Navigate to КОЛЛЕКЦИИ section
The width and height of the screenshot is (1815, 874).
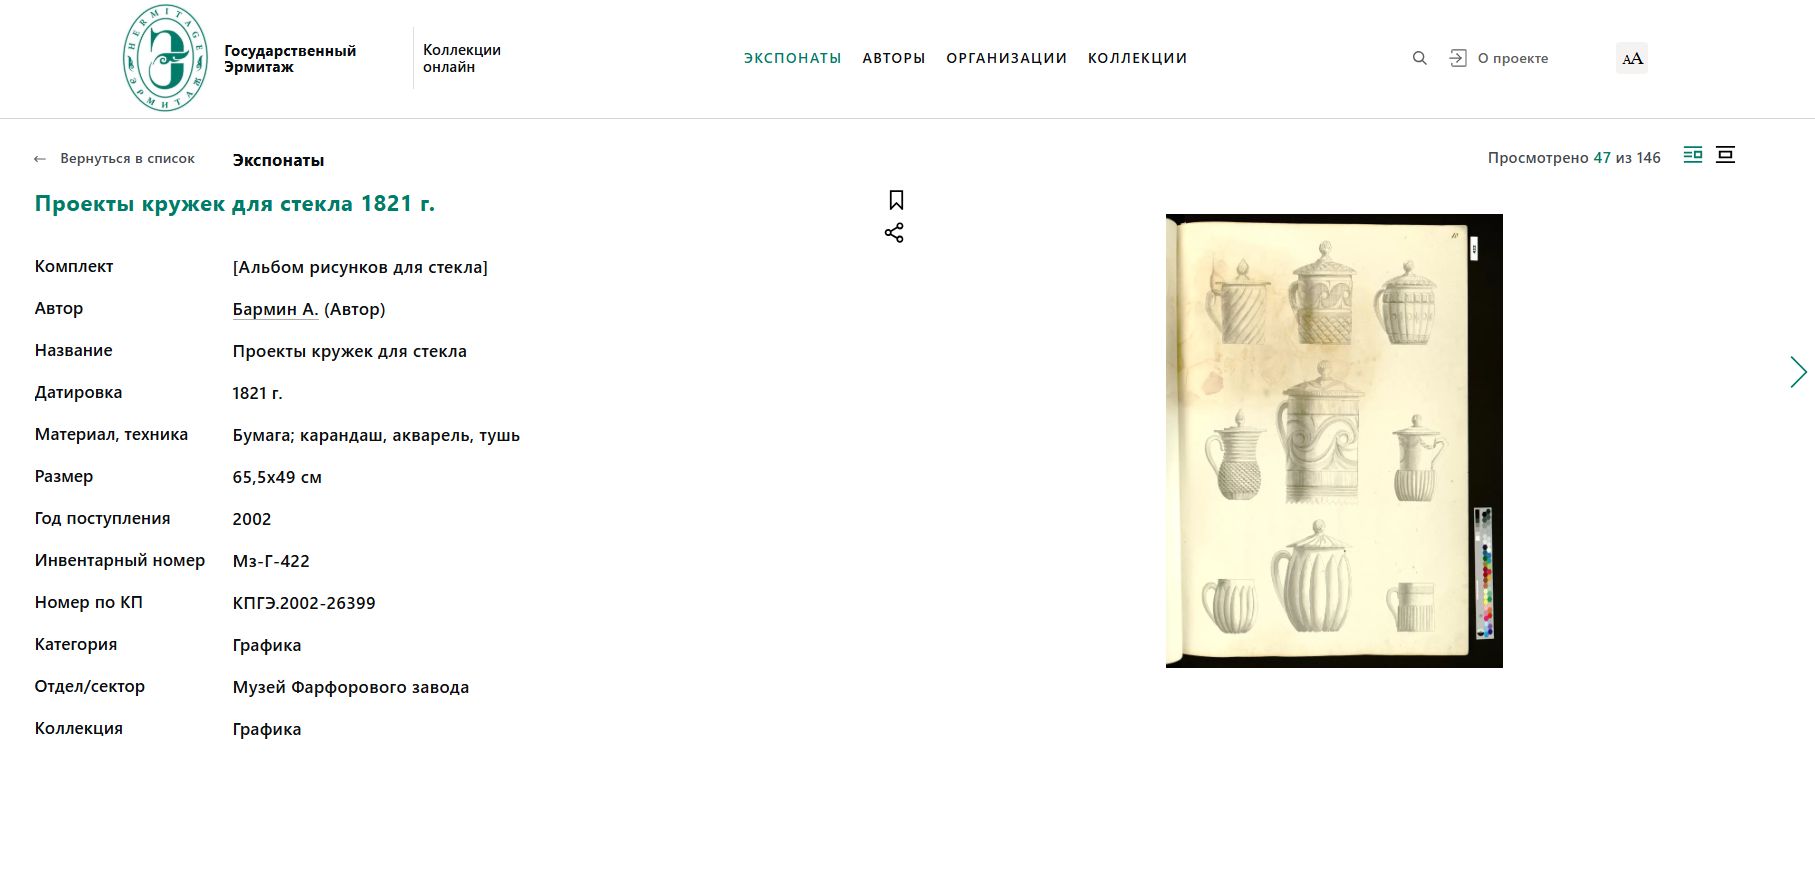pos(1138,58)
